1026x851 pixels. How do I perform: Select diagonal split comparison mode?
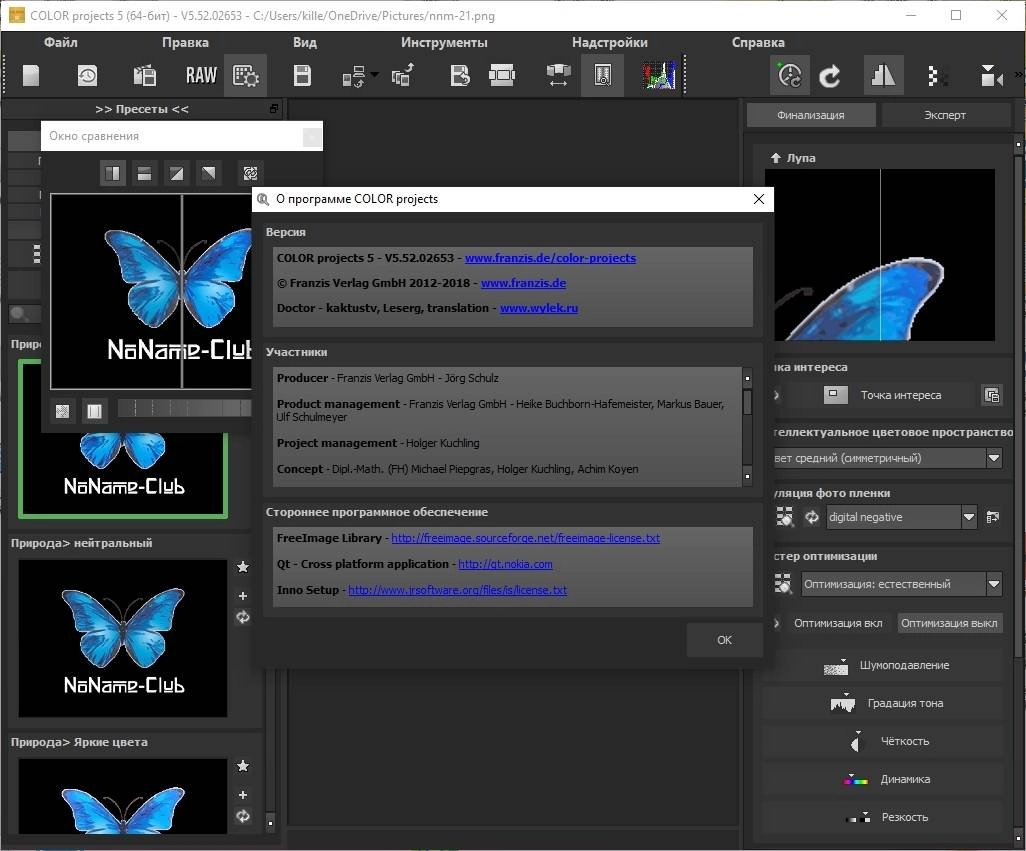click(x=177, y=173)
